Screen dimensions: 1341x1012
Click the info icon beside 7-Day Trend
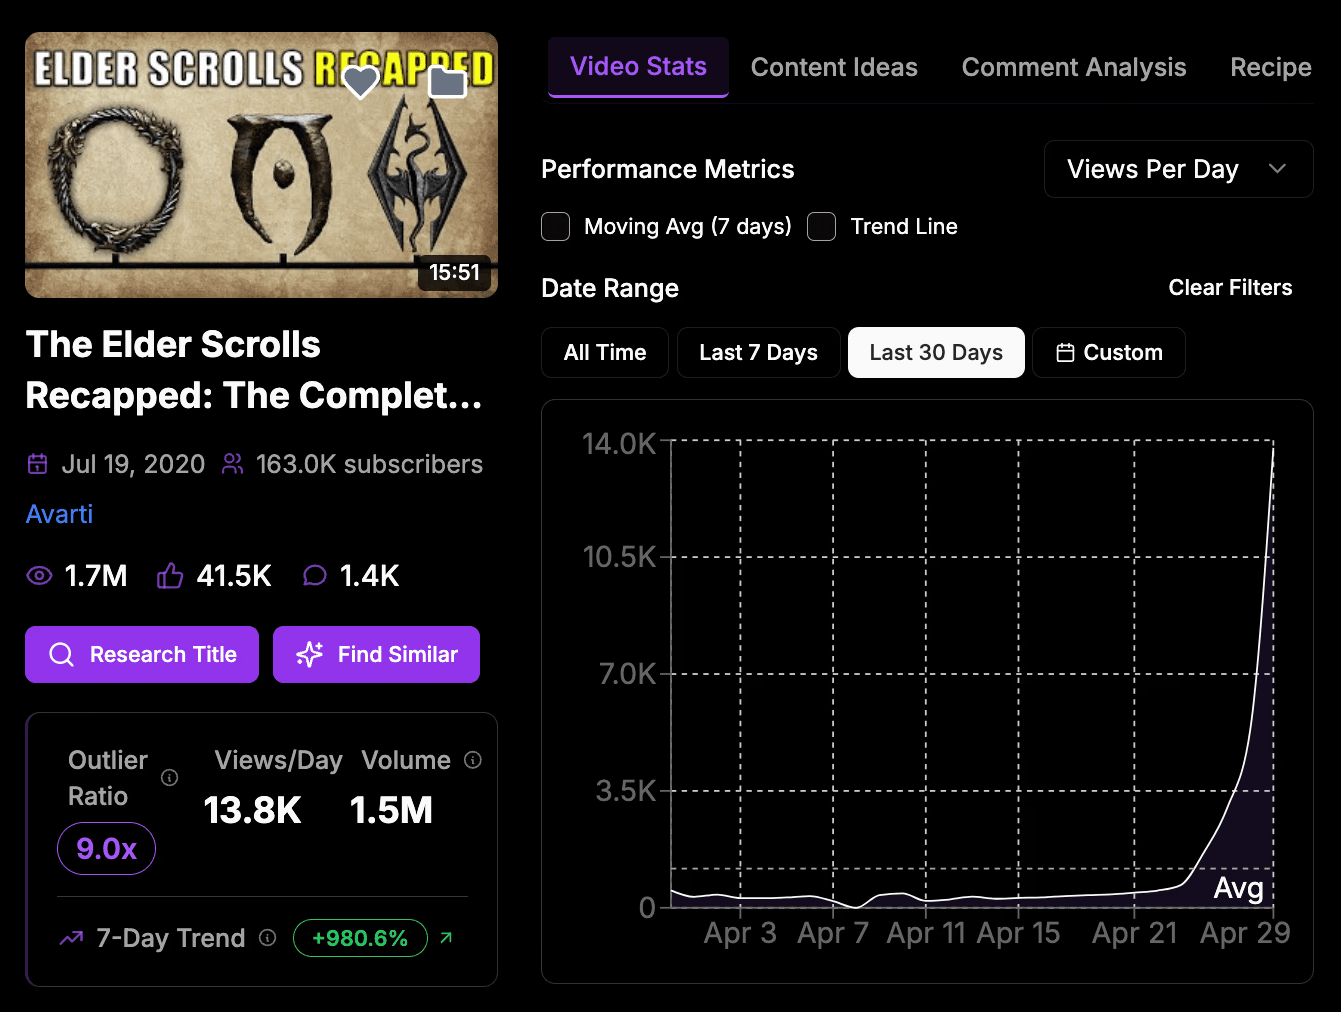coord(267,938)
